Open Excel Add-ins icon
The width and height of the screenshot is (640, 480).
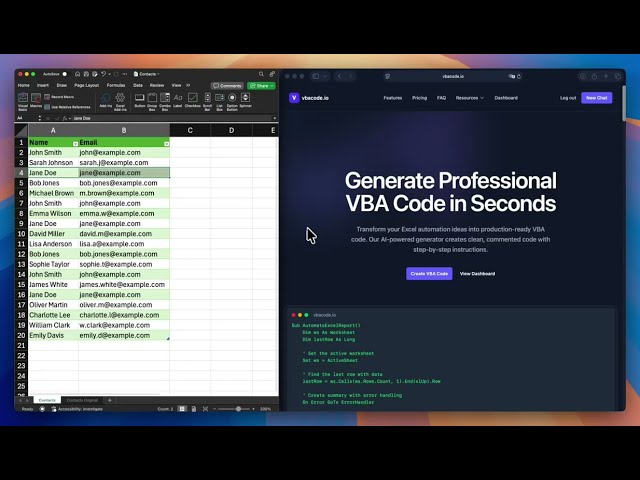click(120, 98)
